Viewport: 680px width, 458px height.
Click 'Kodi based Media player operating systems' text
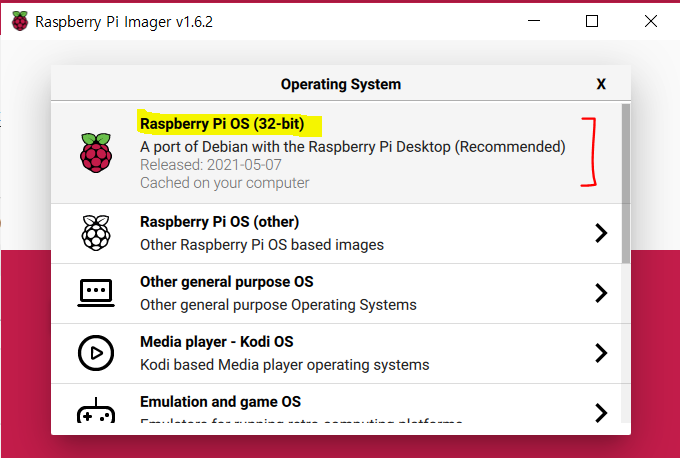click(284, 365)
